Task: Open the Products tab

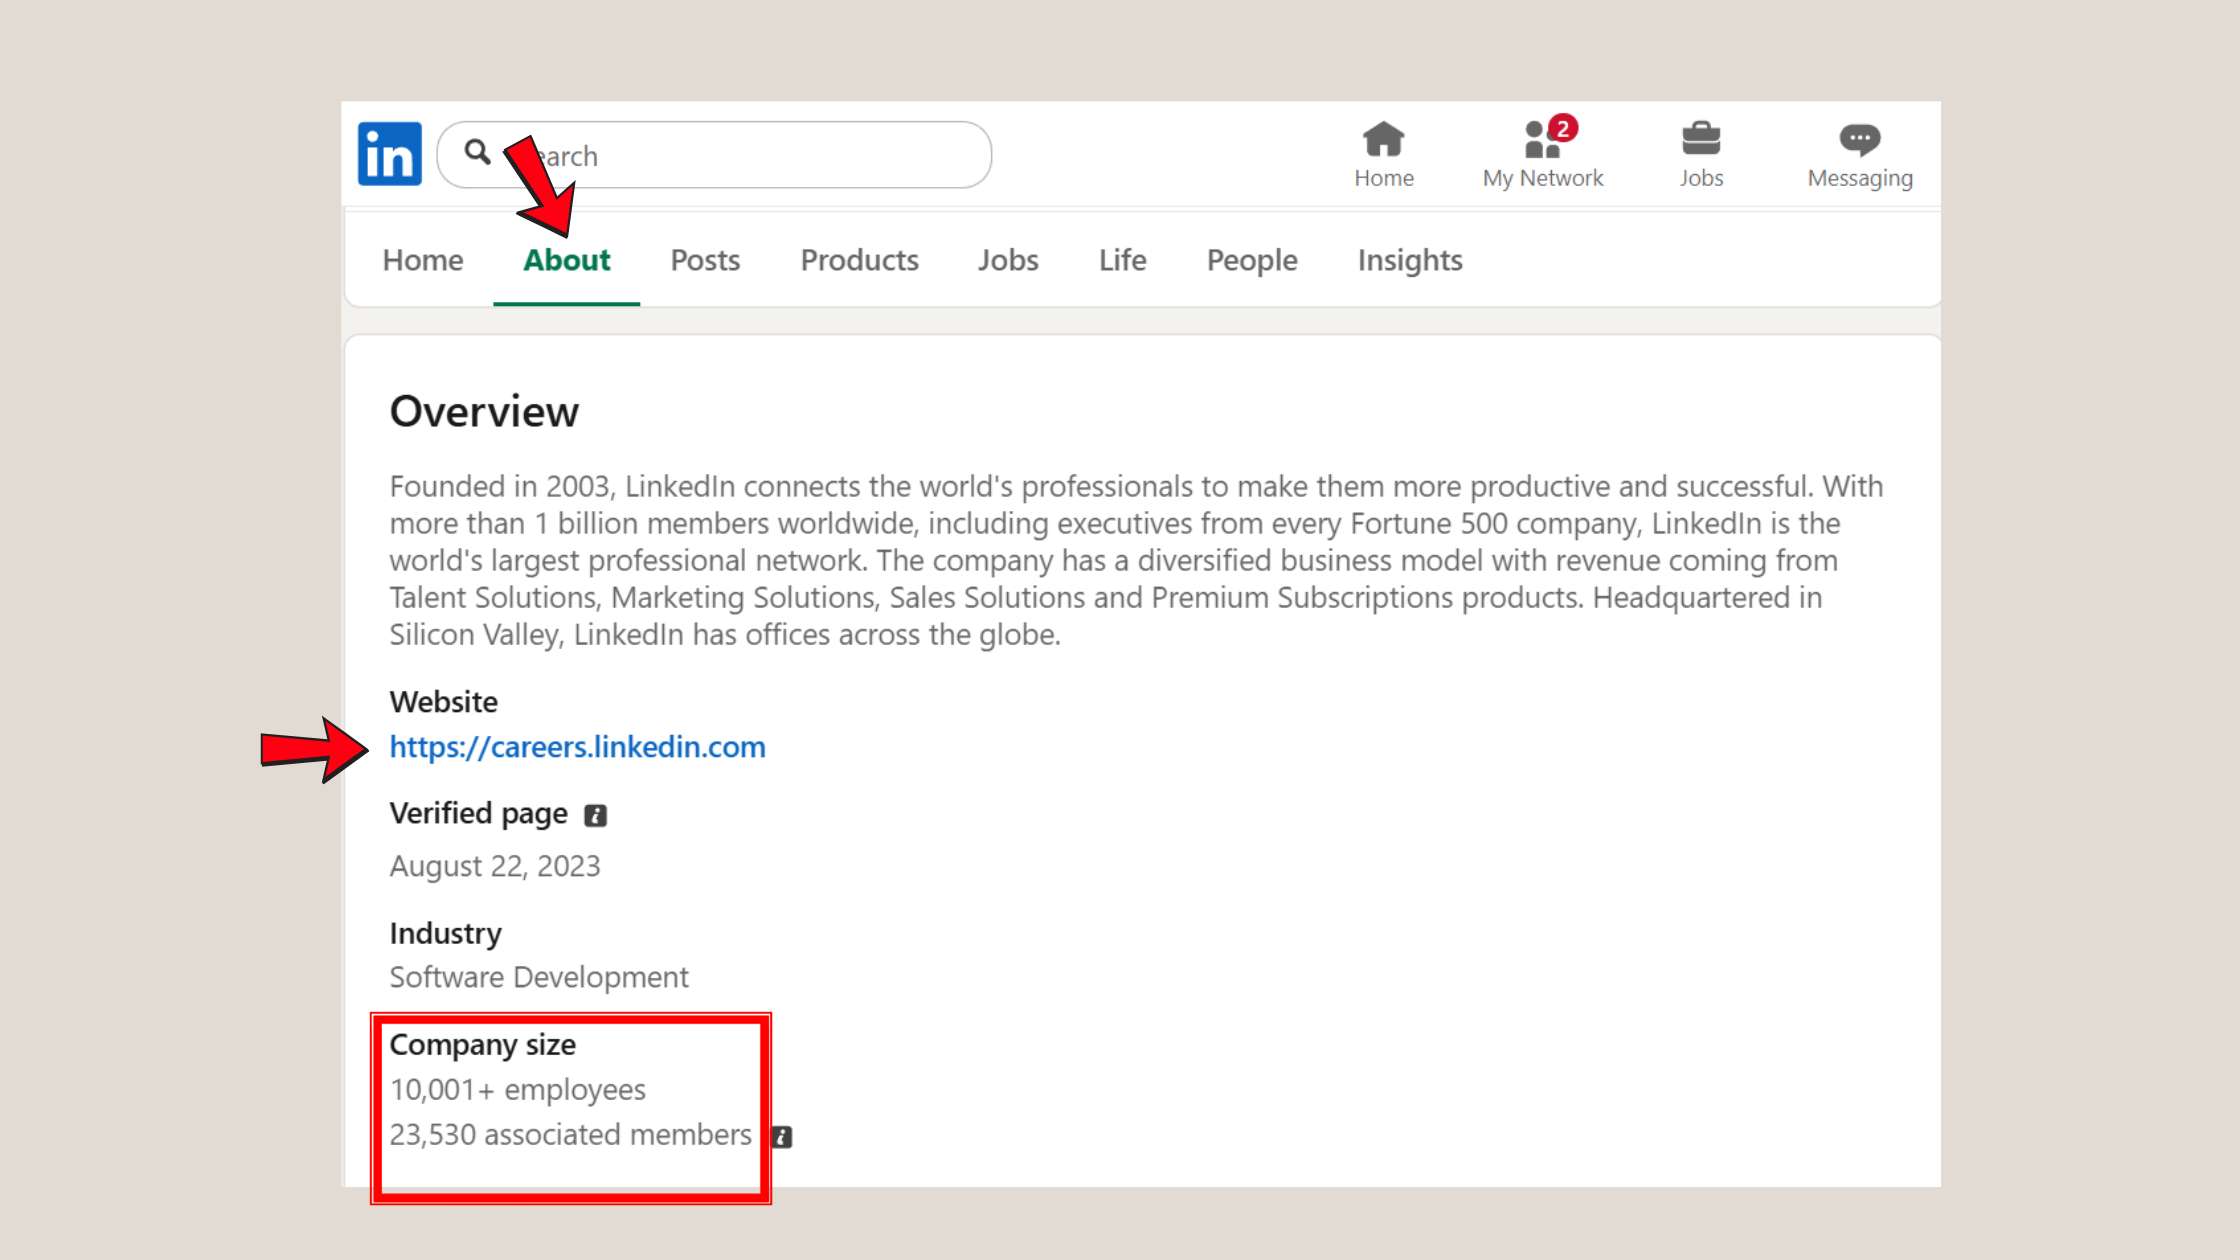Action: pos(860,260)
